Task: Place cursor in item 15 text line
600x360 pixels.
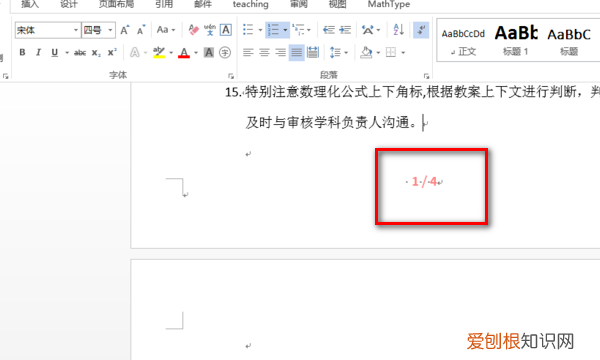Action: tap(412, 92)
